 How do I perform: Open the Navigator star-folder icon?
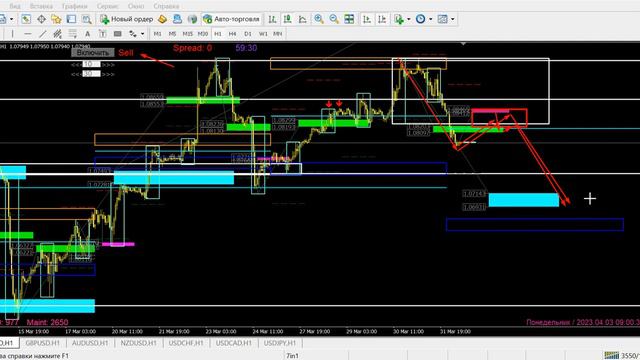click(56, 19)
